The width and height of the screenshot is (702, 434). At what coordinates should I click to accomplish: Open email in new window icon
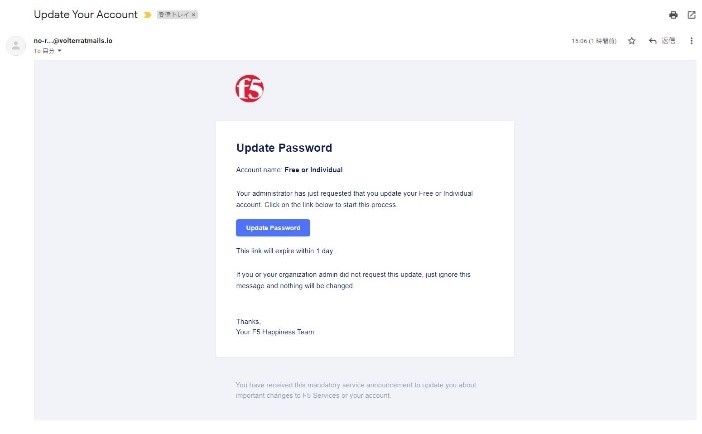(x=691, y=15)
